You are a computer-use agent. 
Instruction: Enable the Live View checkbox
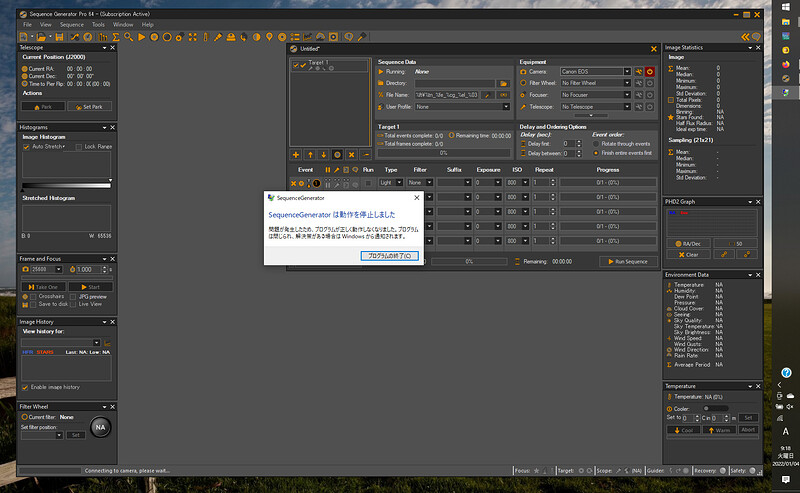click(73, 304)
